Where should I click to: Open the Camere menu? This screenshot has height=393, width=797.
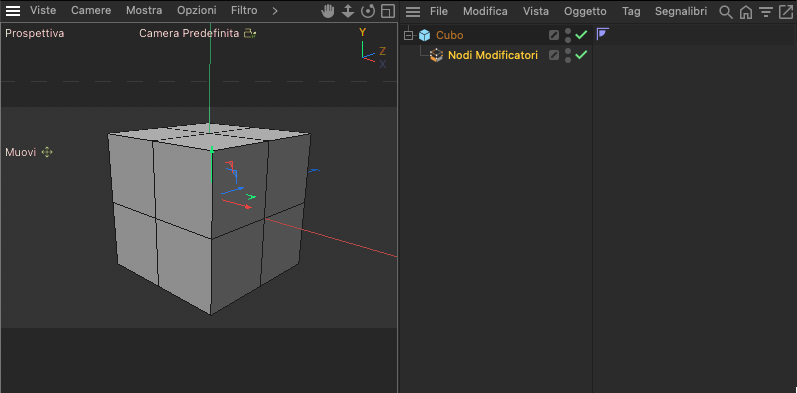click(91, 10)
